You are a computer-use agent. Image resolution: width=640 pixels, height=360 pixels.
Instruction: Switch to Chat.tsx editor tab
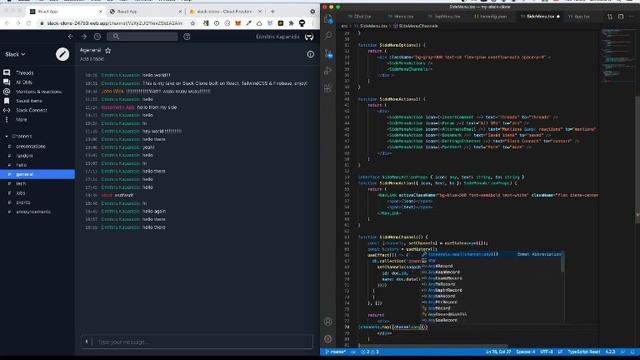360,16
